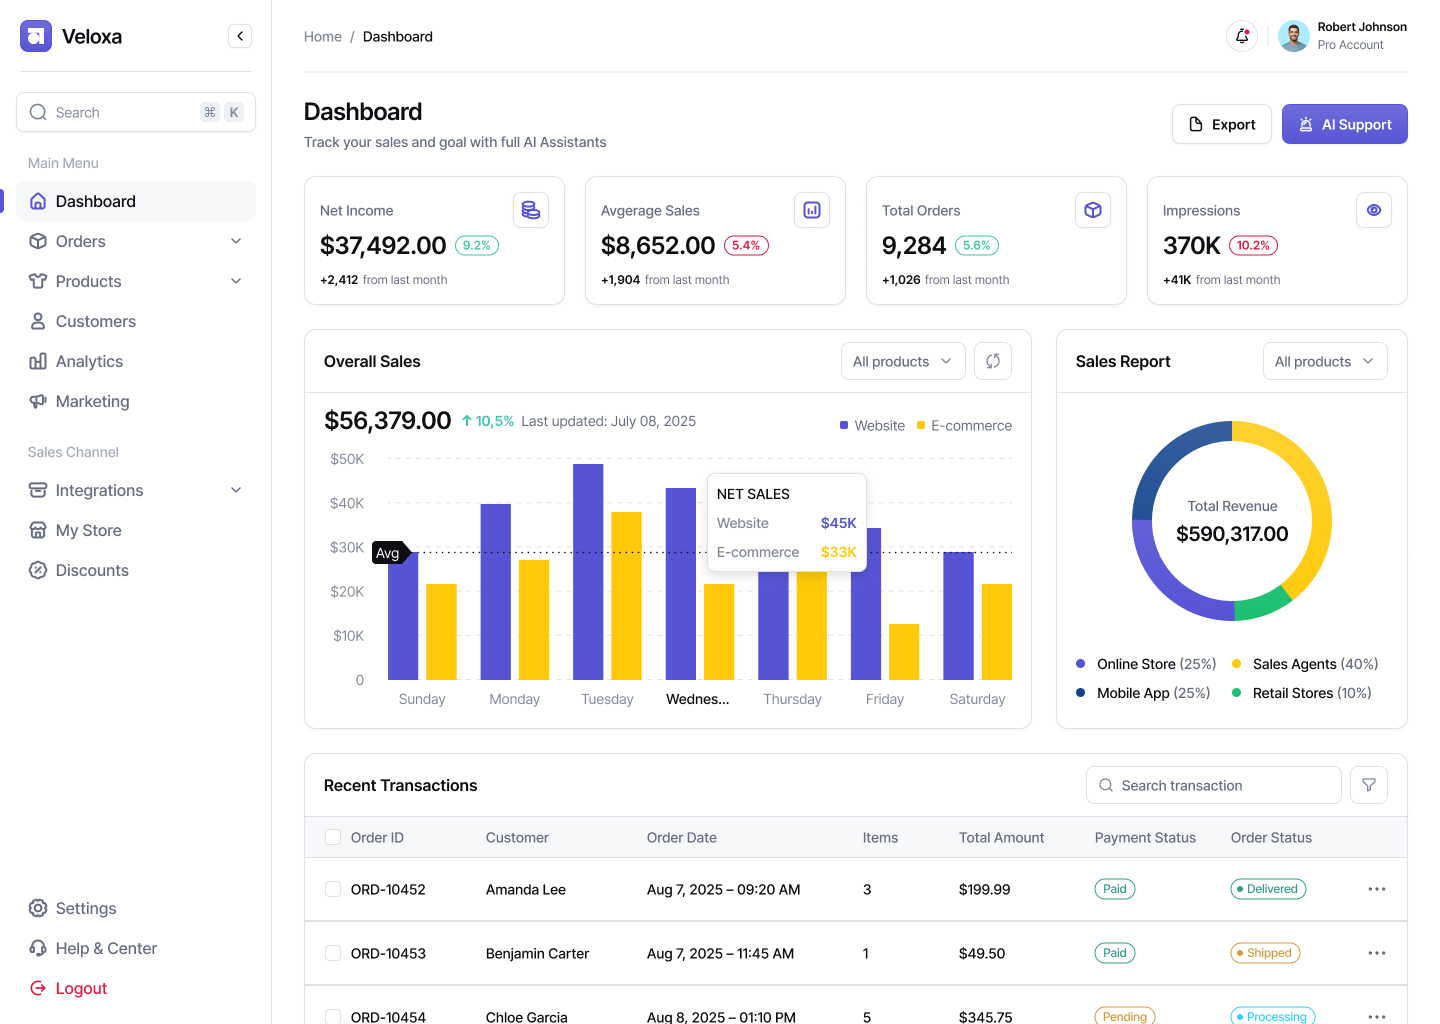Click the AI Support button

pyautogui.click(x=1344, y=124)
